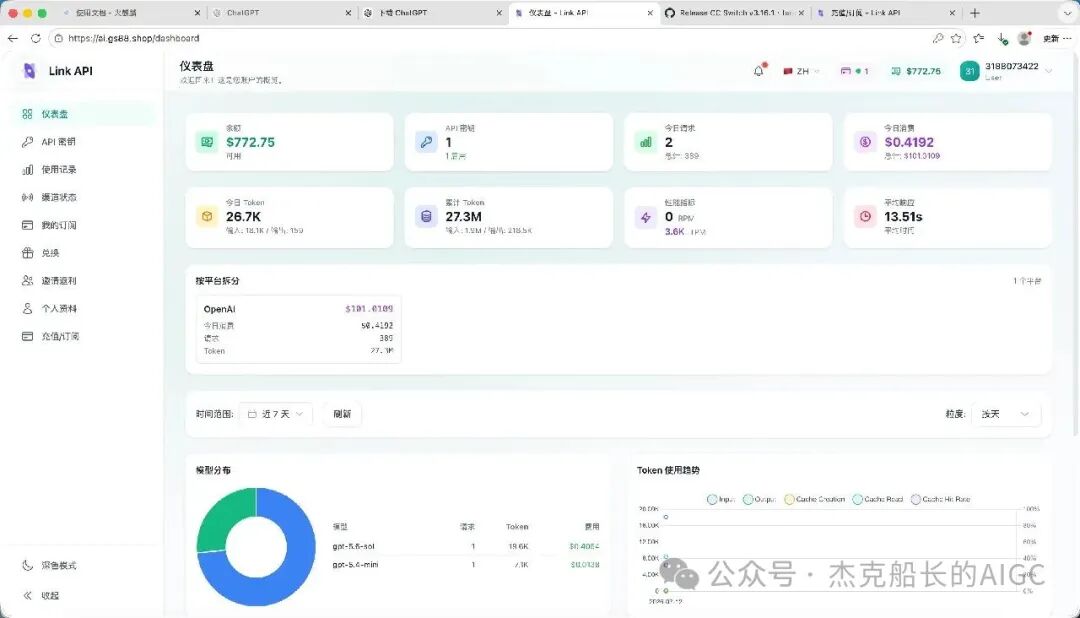Click the purple dollar icon on 今日消费 card
Screen dimensions: 1080x618
[866, 142]
